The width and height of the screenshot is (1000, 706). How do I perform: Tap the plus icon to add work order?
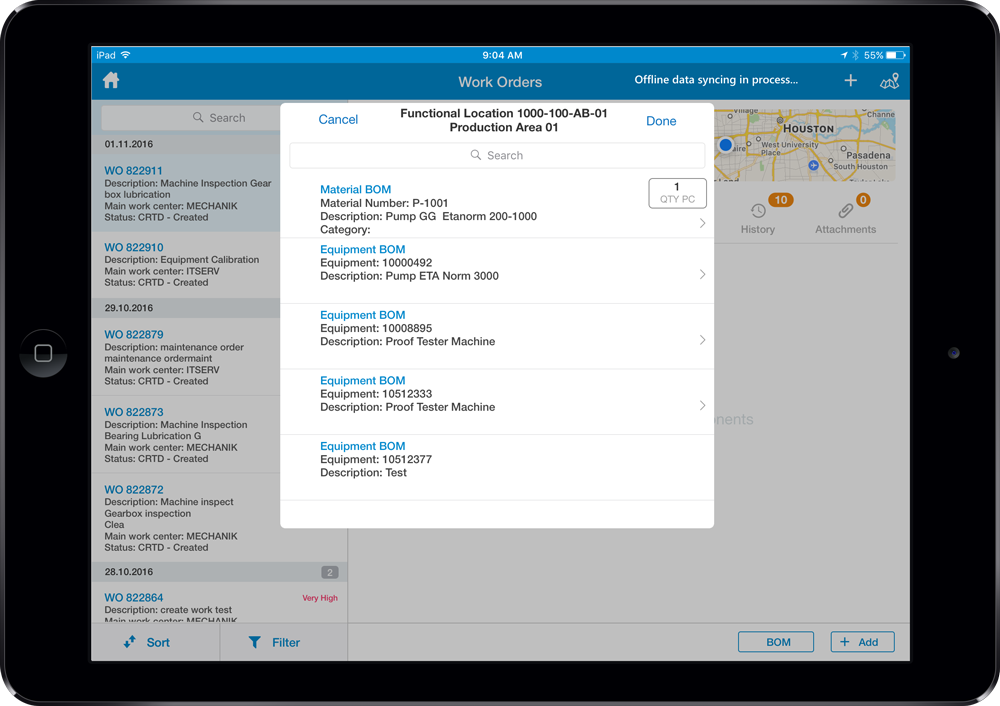[x=850, y=80]
